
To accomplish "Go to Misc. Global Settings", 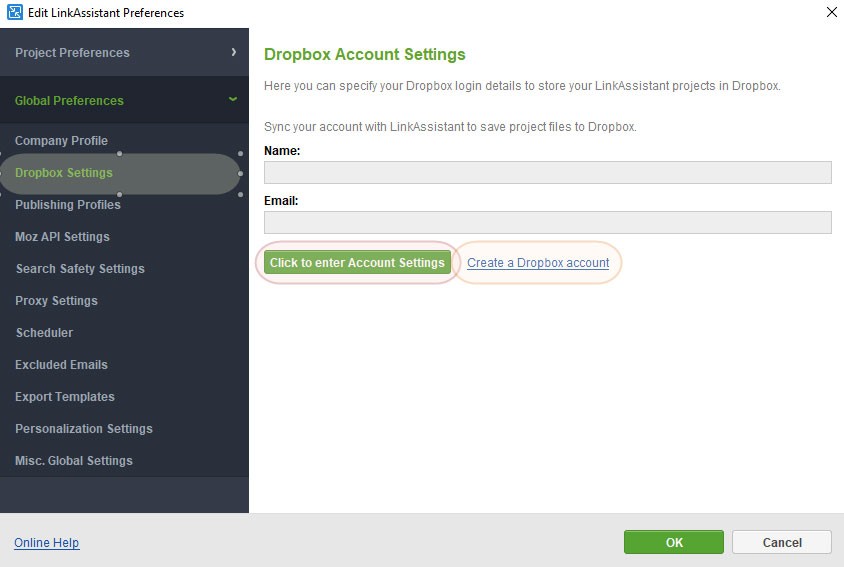I will coord(74,461).
